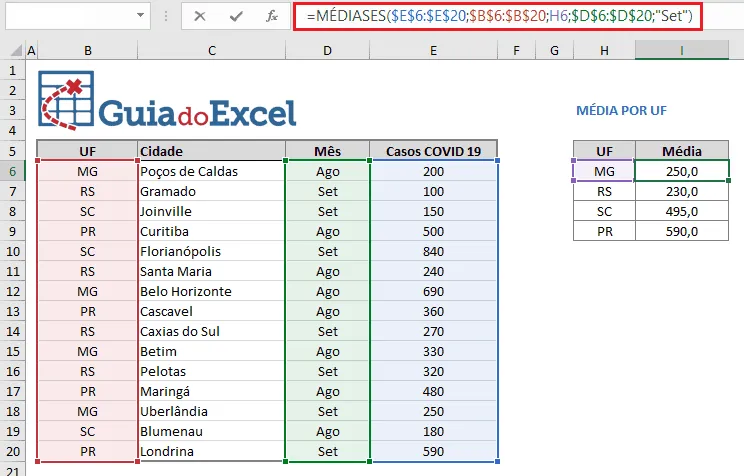
Task: Select column I header
Action: point(682,50)
